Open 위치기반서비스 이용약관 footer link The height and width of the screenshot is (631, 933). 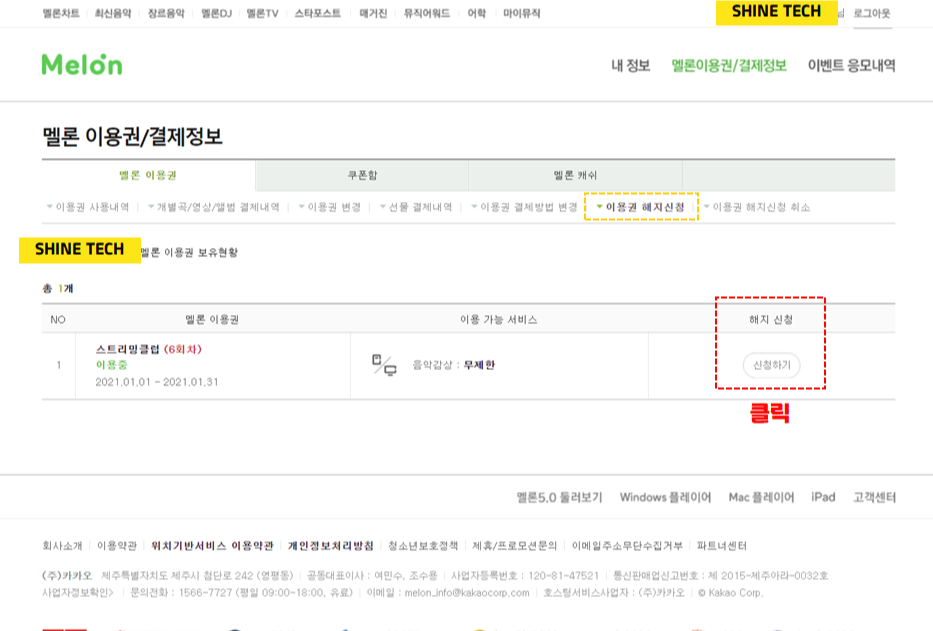[212, 546]
